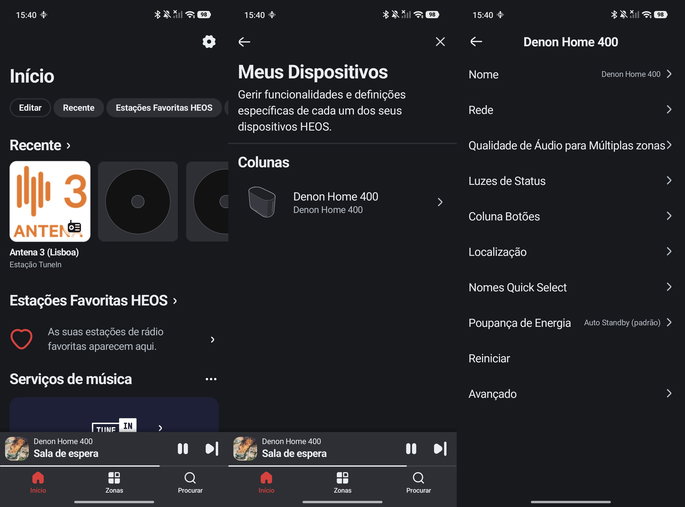This screenshot has height=507, width=685.
Task: Skip to next track in Início mini player
Action: point(212,448)
